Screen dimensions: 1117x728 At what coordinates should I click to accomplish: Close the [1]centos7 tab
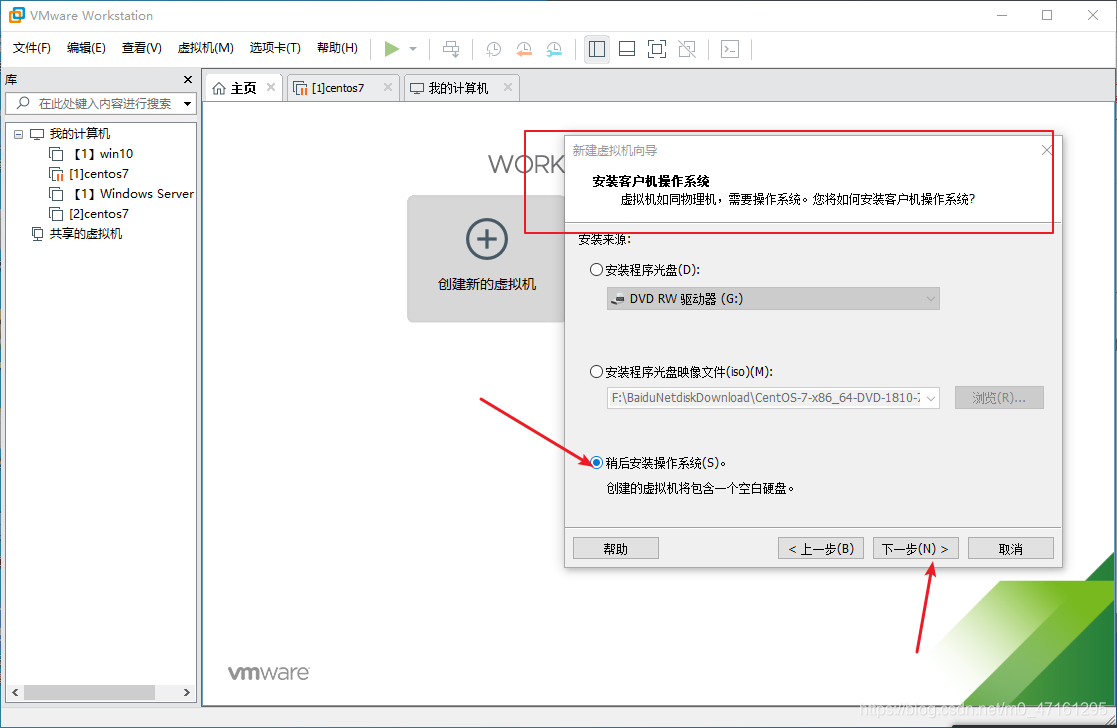pyautogui.click(x=388, y=87)
